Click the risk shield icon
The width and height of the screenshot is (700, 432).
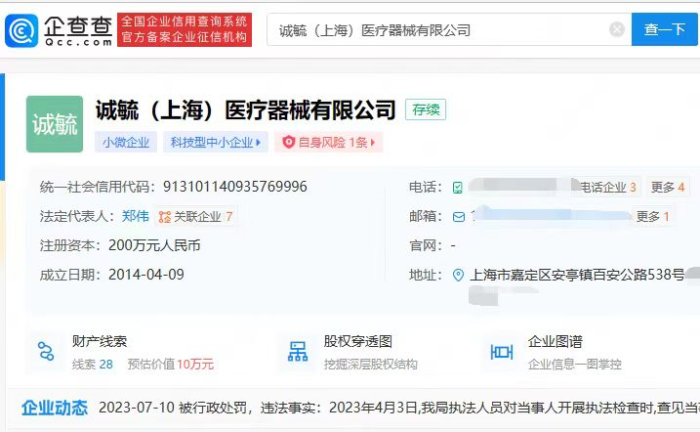(289, 142)
